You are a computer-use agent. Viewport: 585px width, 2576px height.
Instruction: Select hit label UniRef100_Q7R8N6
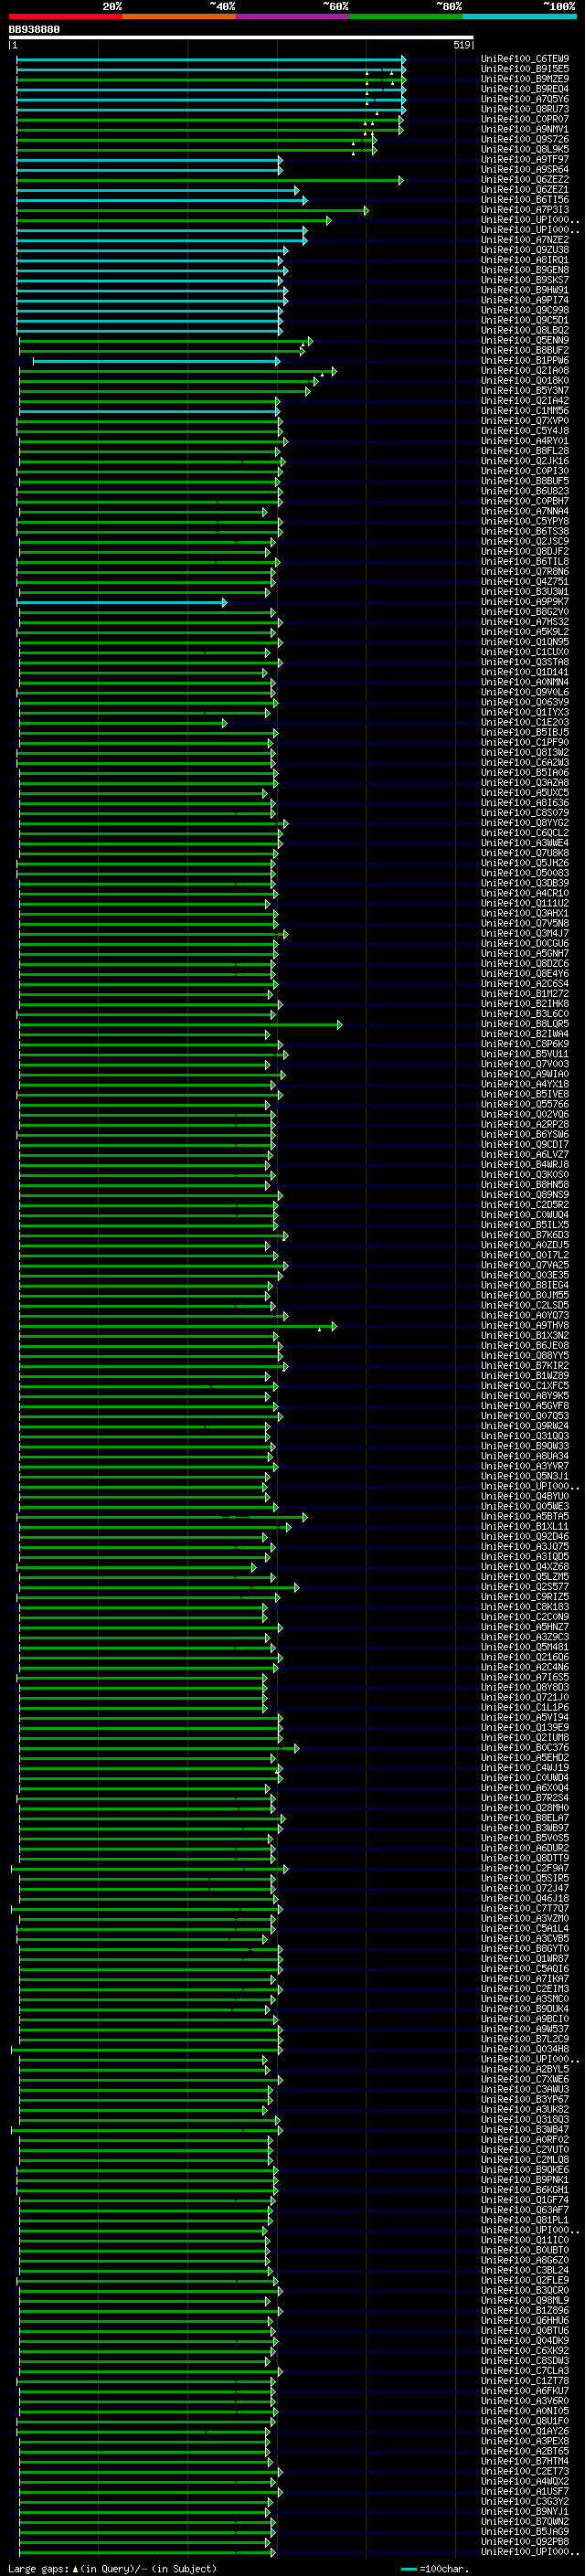pyautogui.click(x=525, y=572)
